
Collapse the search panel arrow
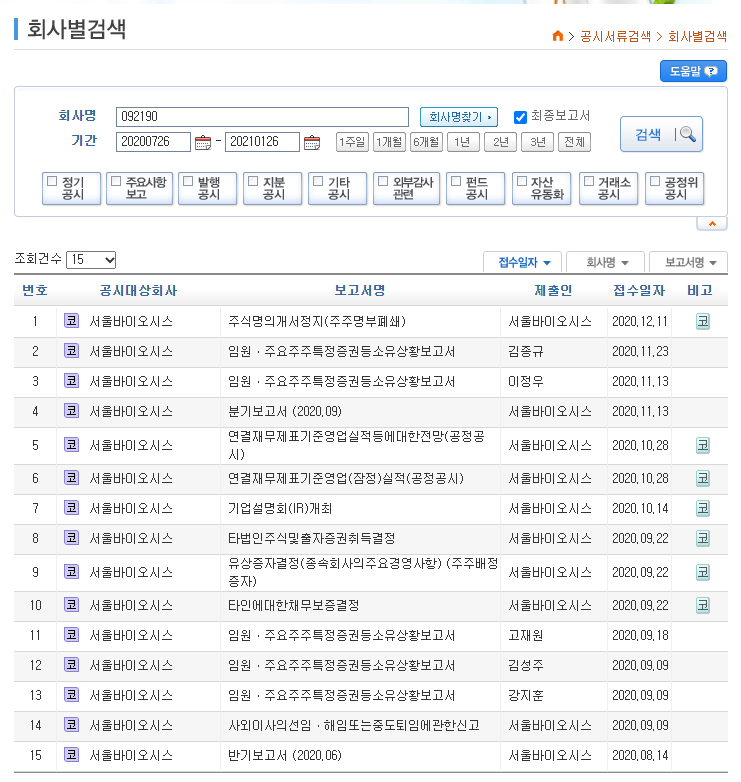712,224
